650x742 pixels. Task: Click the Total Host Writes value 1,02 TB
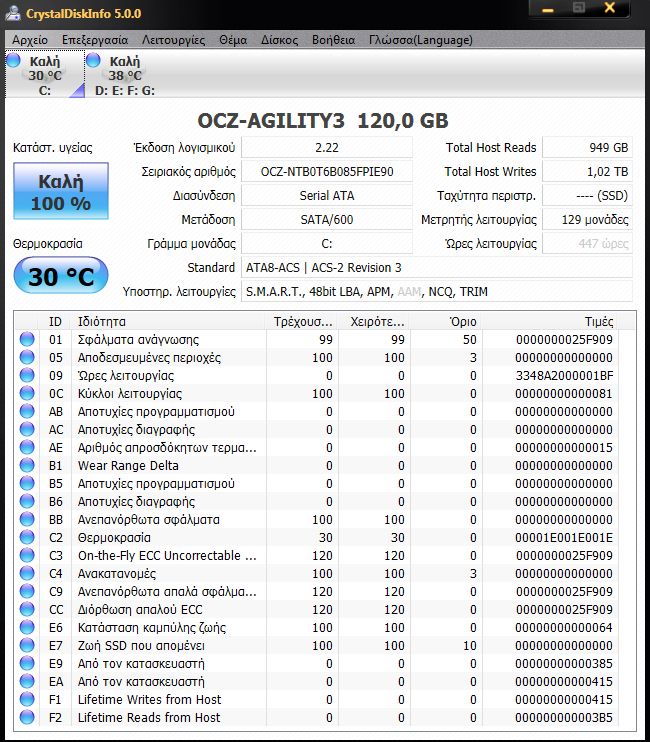tap(587, 172)
